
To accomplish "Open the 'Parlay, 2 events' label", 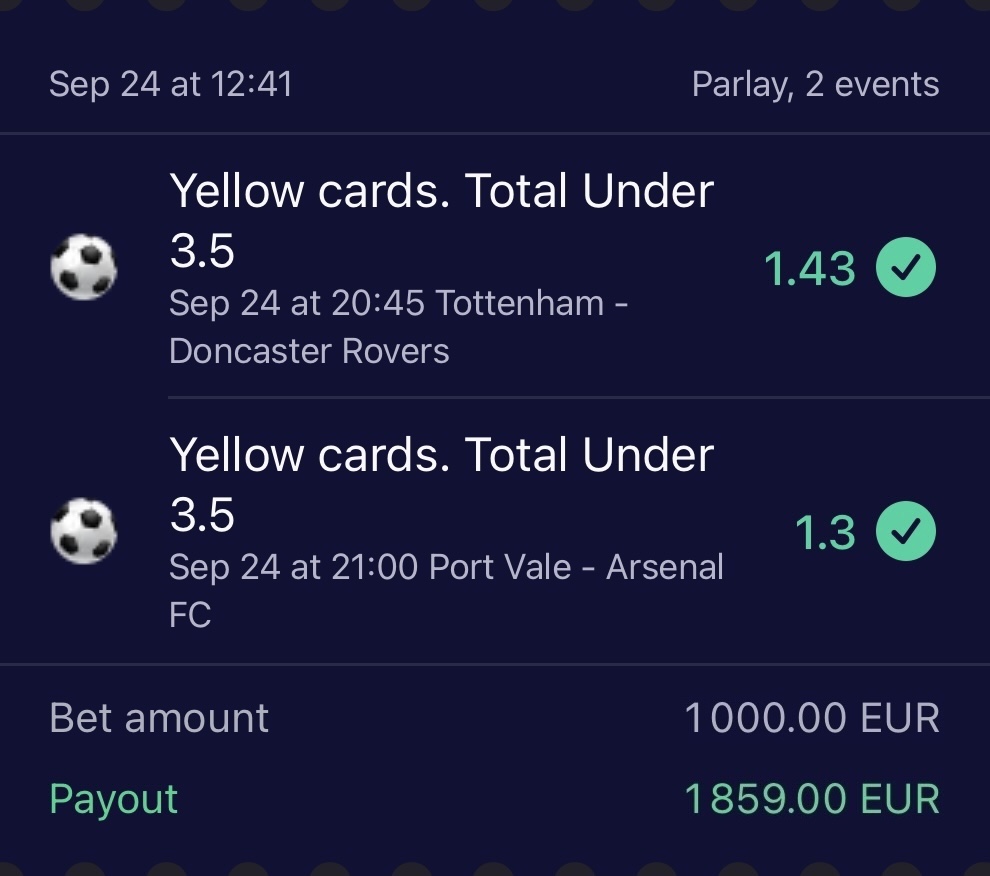I will coord(815,84).
